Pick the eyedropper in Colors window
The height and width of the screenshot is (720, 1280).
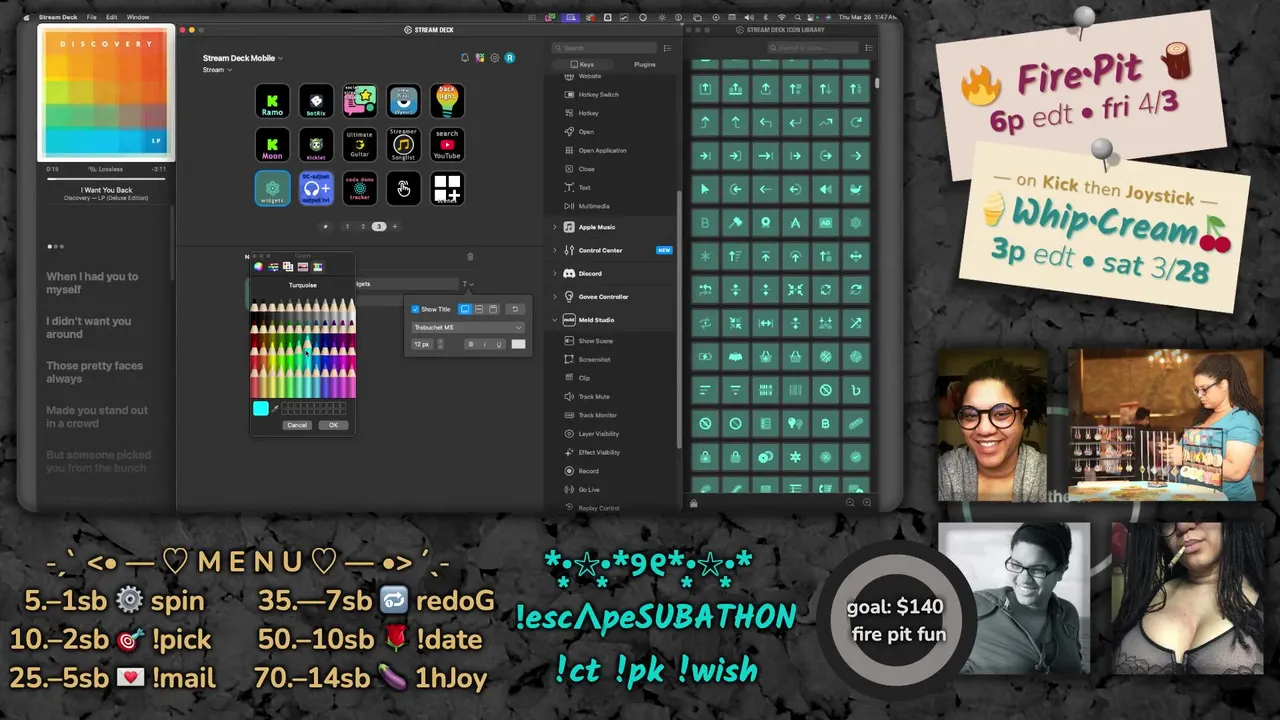click(275, 408)
